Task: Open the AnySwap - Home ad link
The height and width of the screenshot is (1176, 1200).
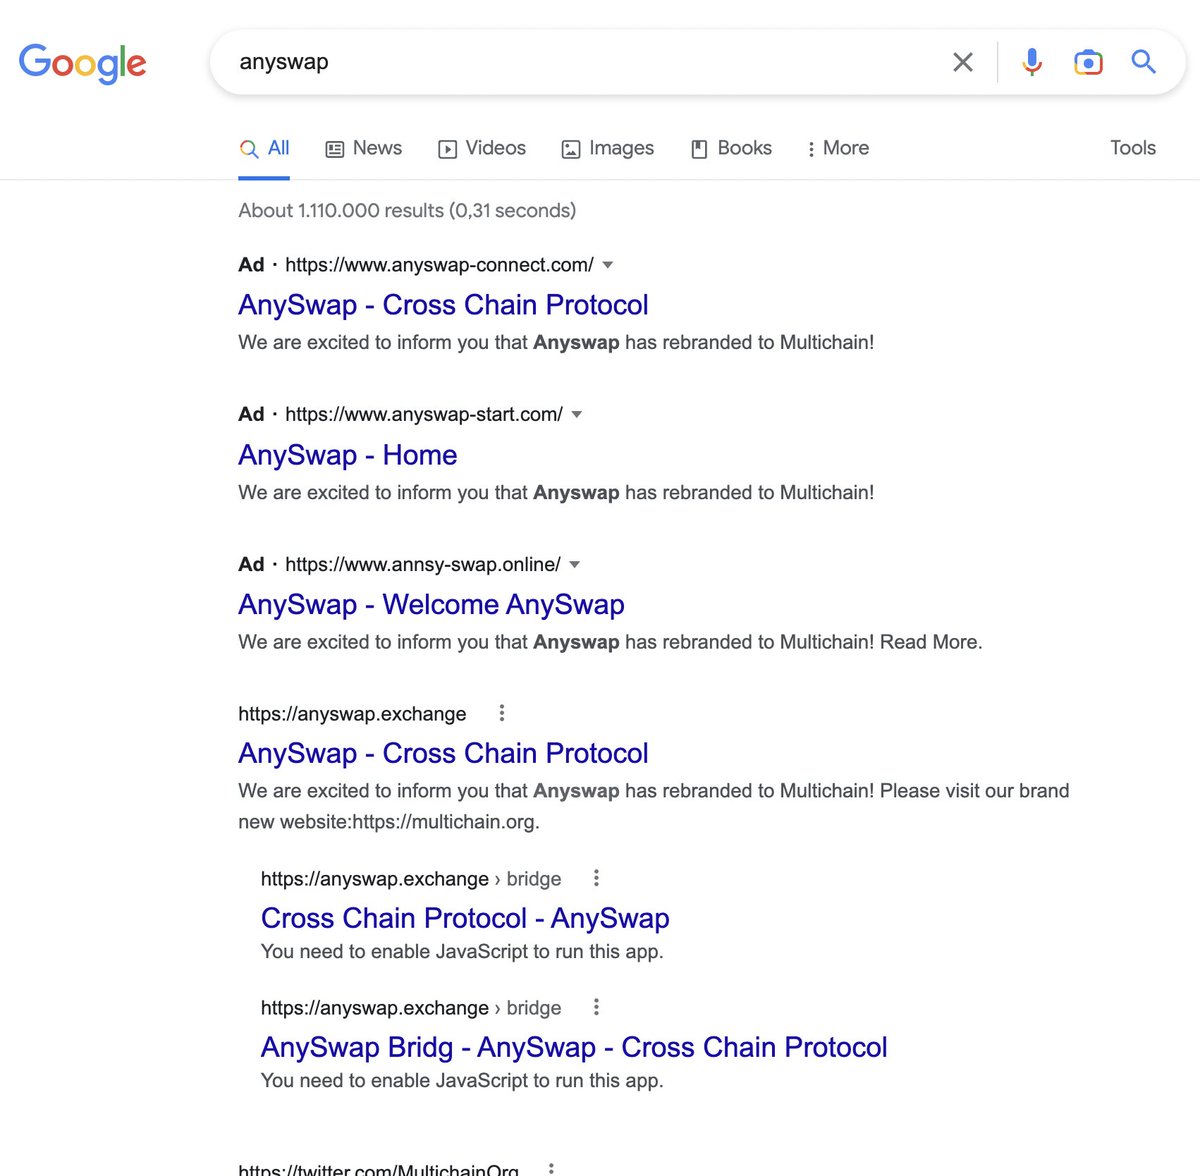Action: 347,455
